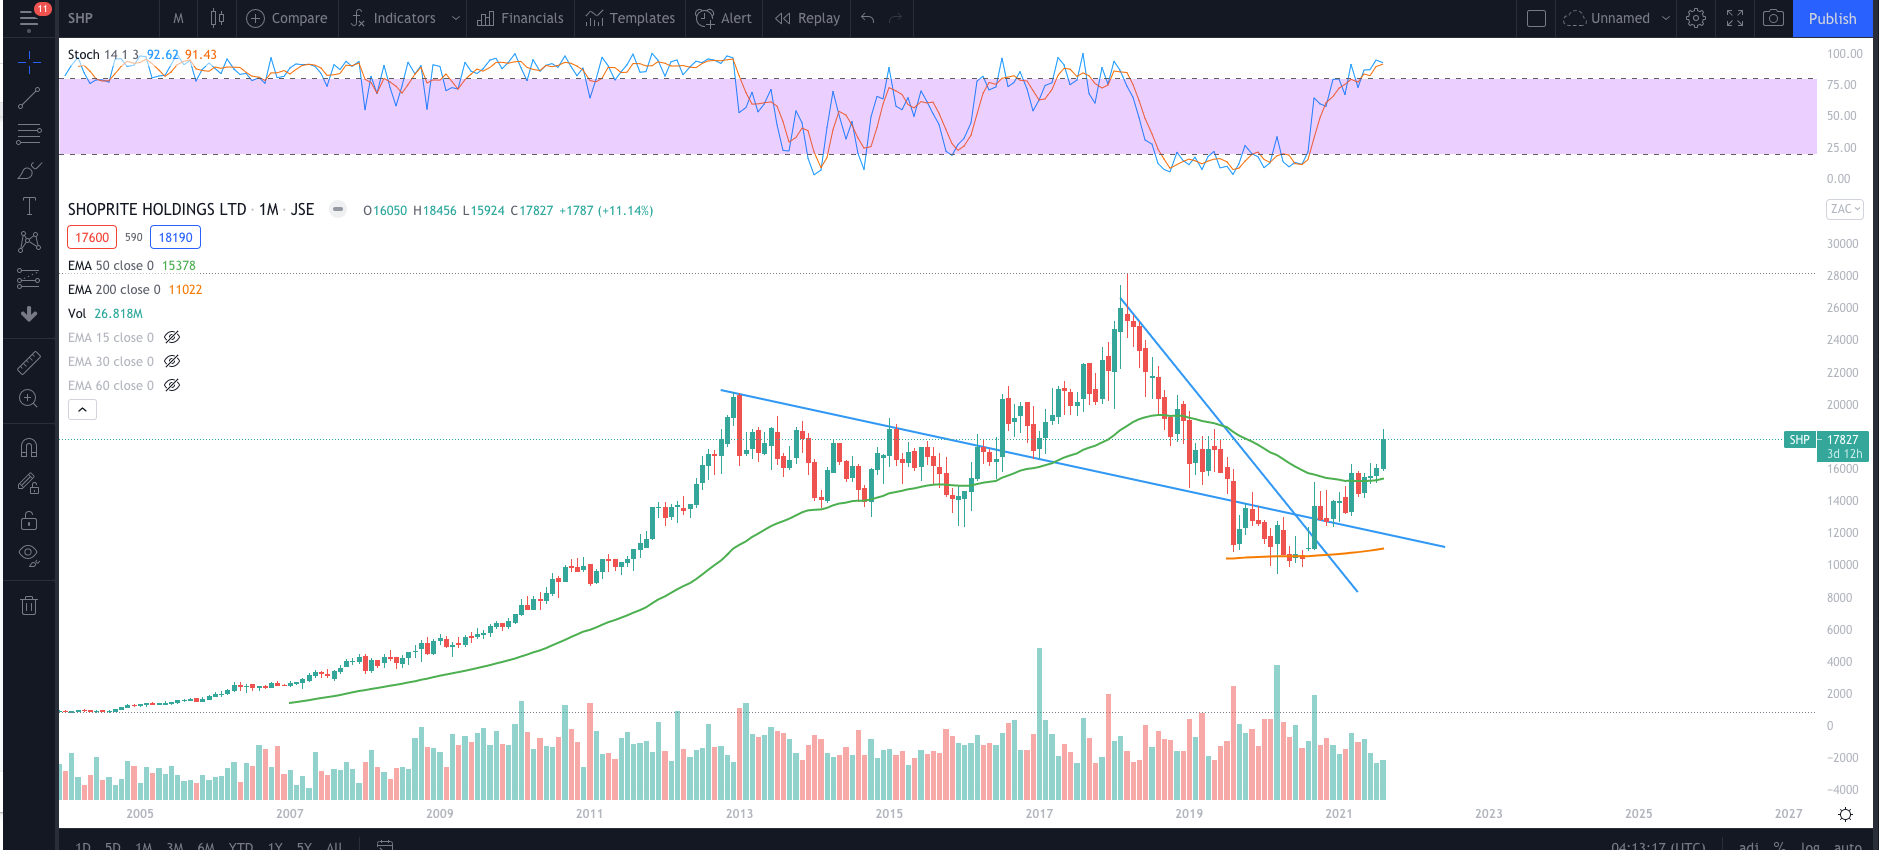This screenshot has height=850, width=1879.
Task: Enter fullscreen mode
Action: click(1735, 18)
